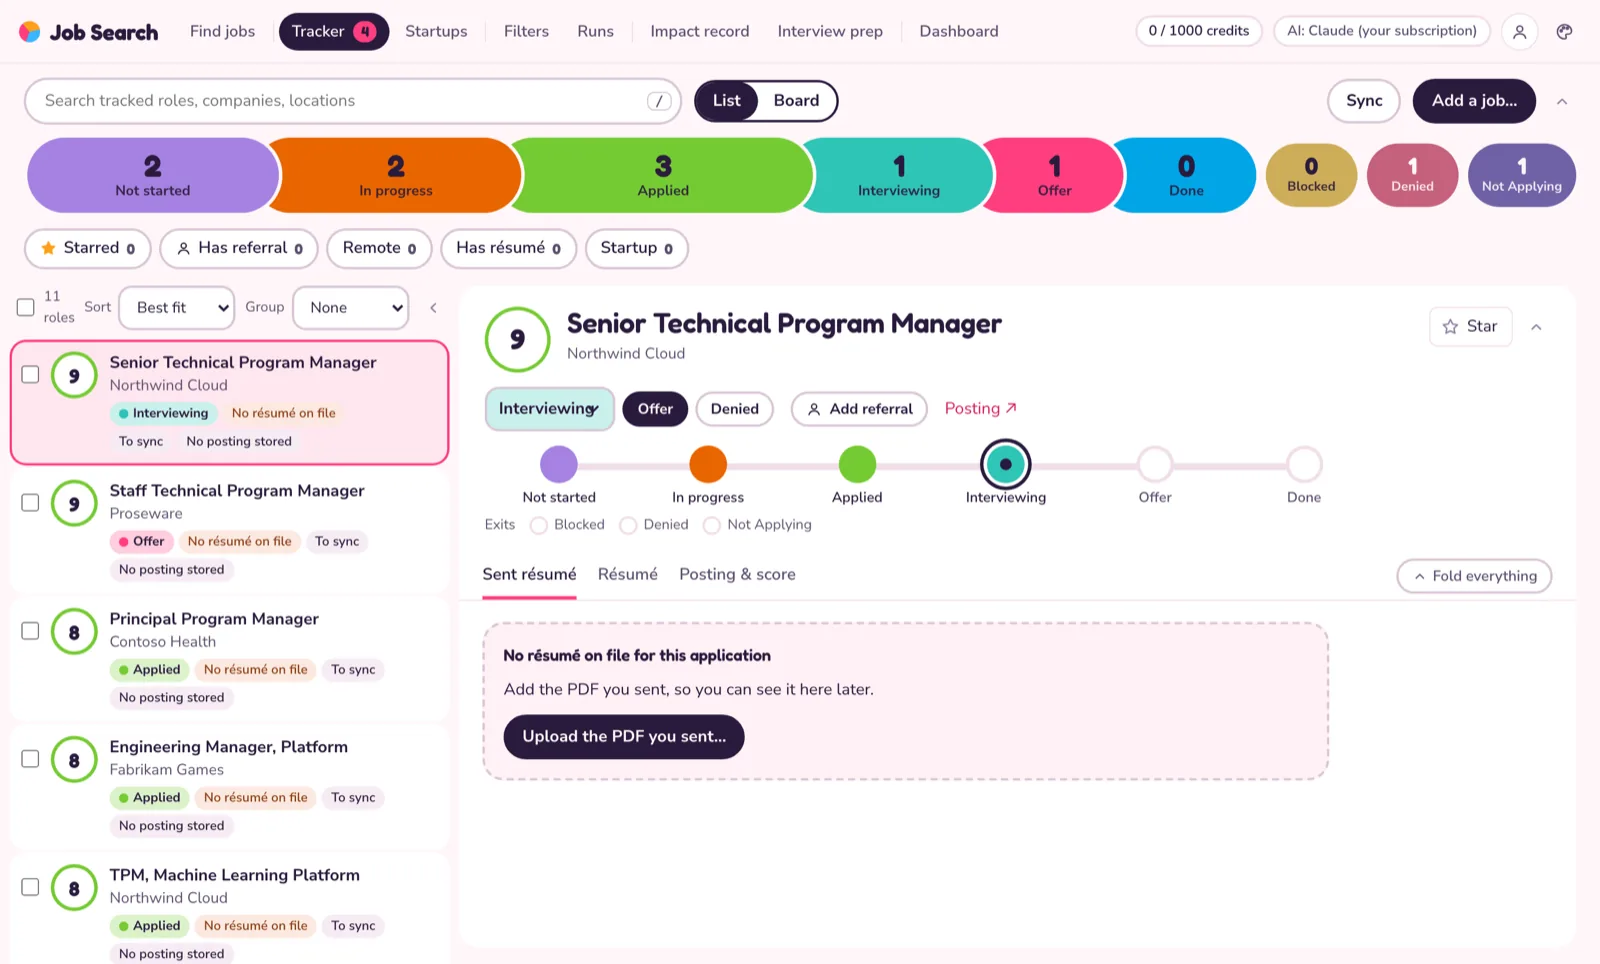
Task: Star the Senior Technical Program Manager role
Action: click(1470, 326)
